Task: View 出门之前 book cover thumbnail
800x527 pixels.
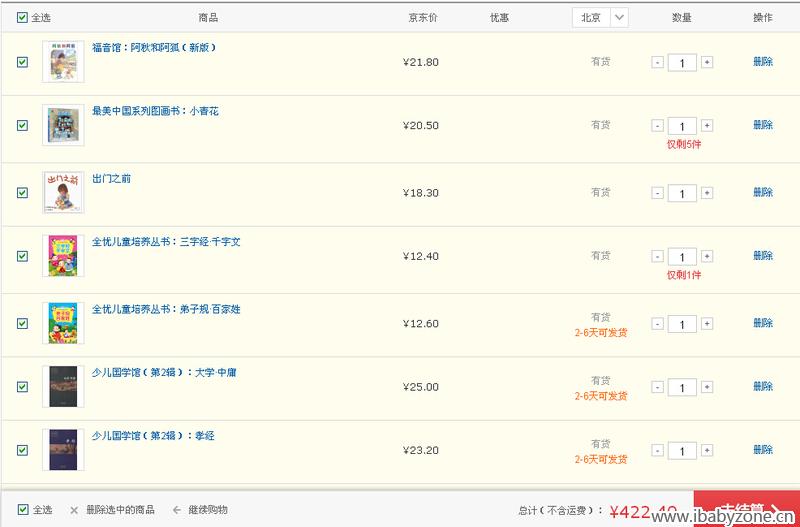Action: 63,192
